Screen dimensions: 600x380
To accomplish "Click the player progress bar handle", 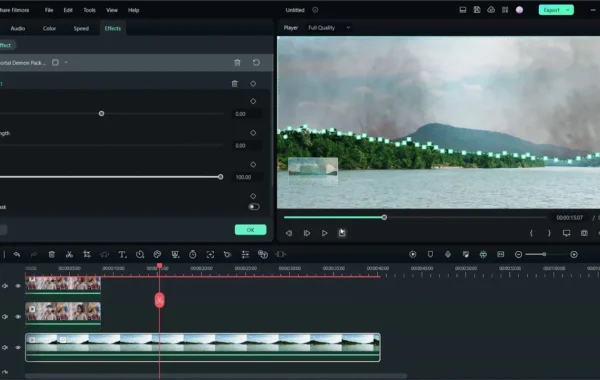I will 384,217.
